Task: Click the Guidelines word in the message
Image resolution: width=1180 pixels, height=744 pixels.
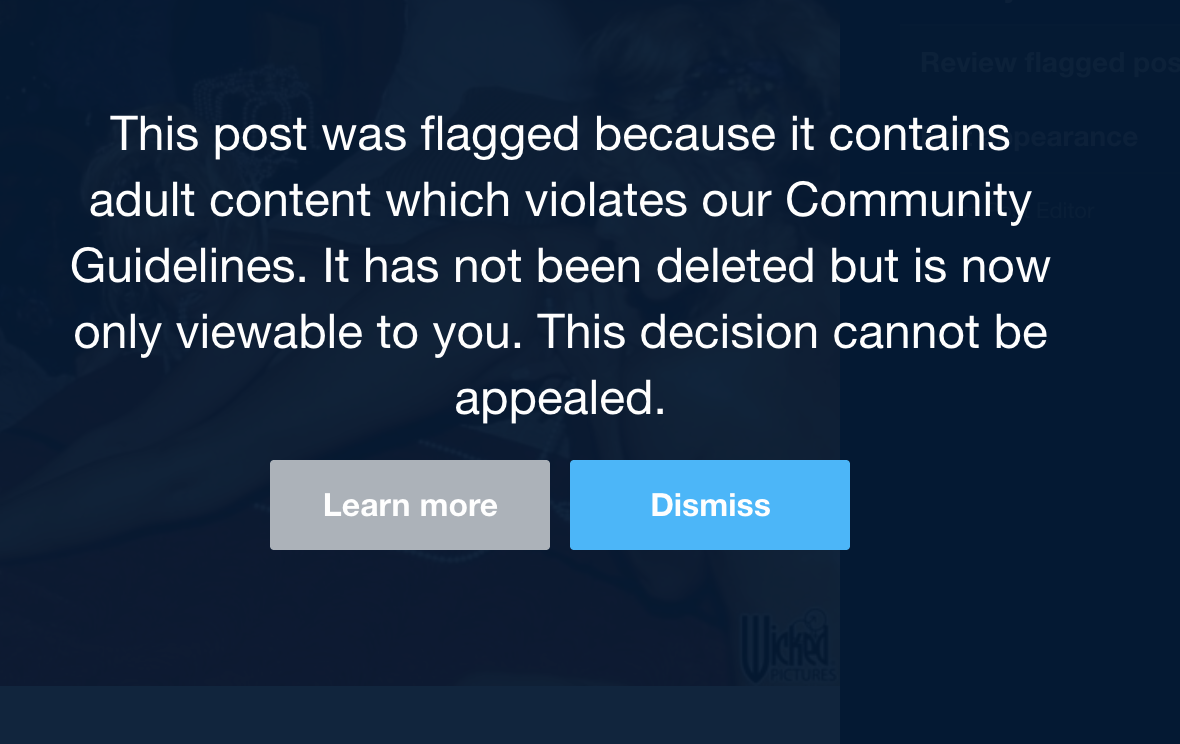Action: tap(189, 266)
